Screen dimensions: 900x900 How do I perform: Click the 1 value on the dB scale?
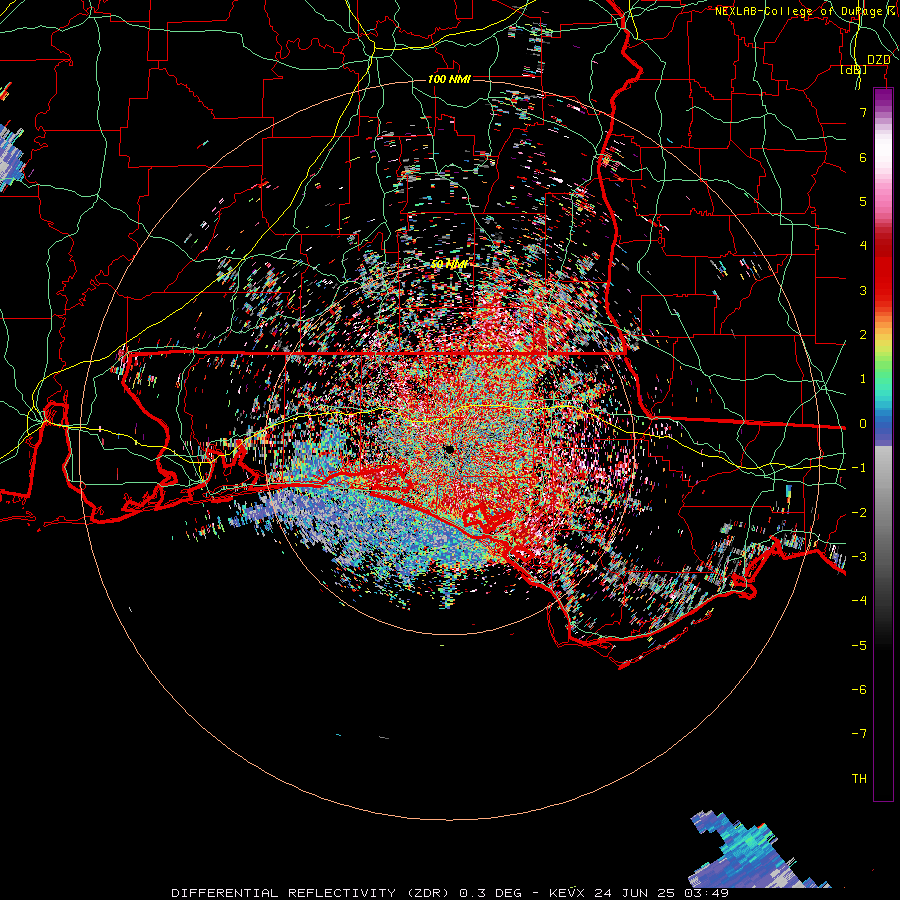pos(863,379)
